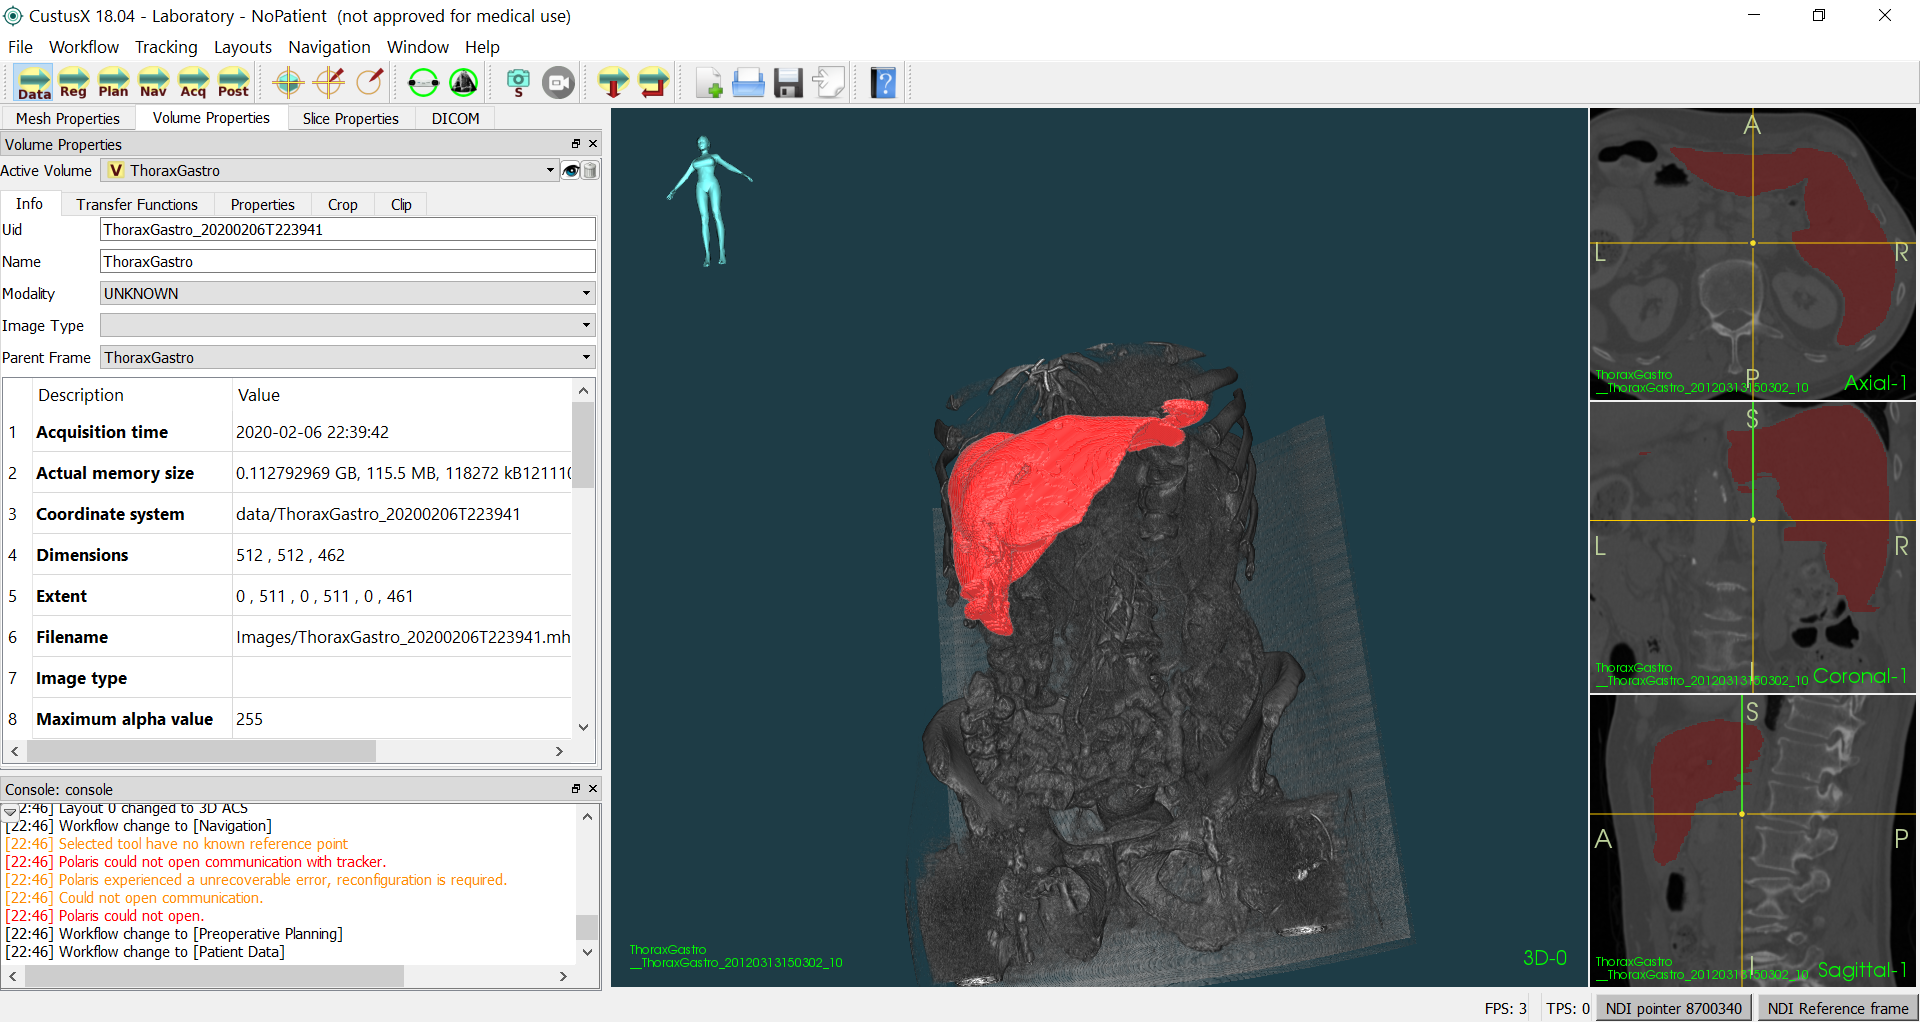The width and height of the screenshot is (1920, 1022).
Task: Select the Acquisition time table row
Action: coord(288,432)
